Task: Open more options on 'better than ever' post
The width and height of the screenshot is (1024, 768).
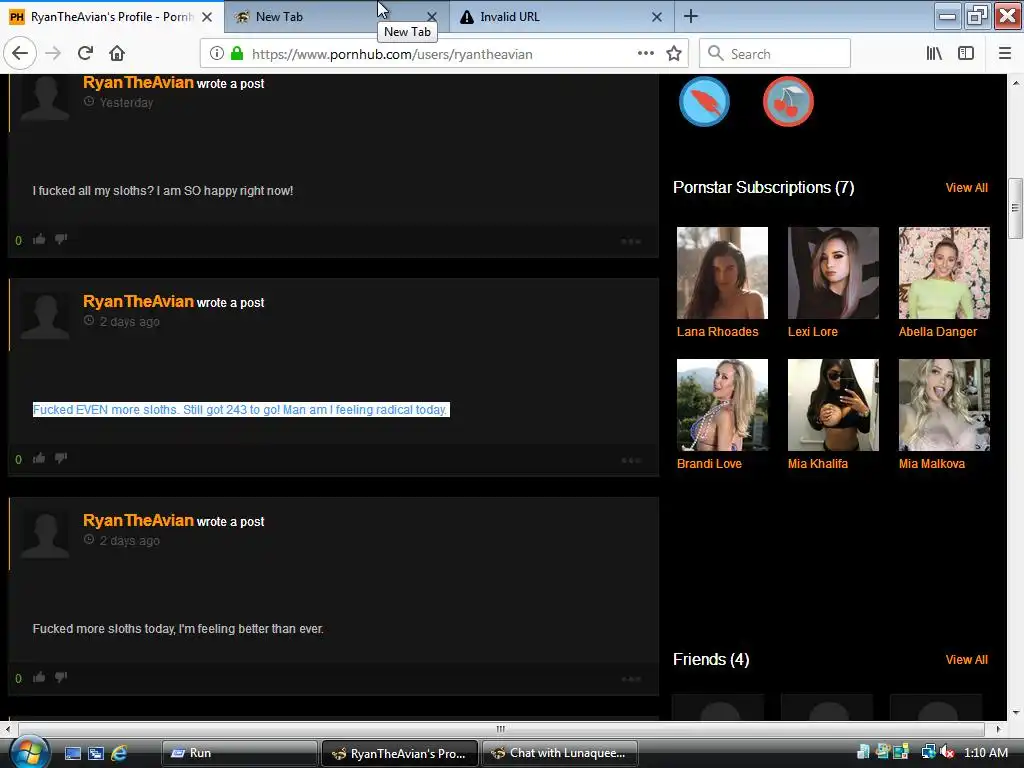Action: coord(631,679)
